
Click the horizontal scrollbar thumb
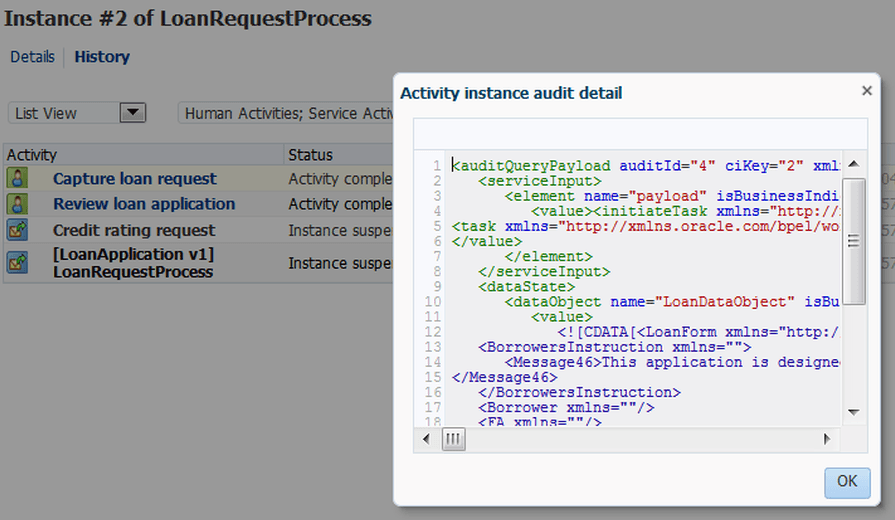pos(453,439)
